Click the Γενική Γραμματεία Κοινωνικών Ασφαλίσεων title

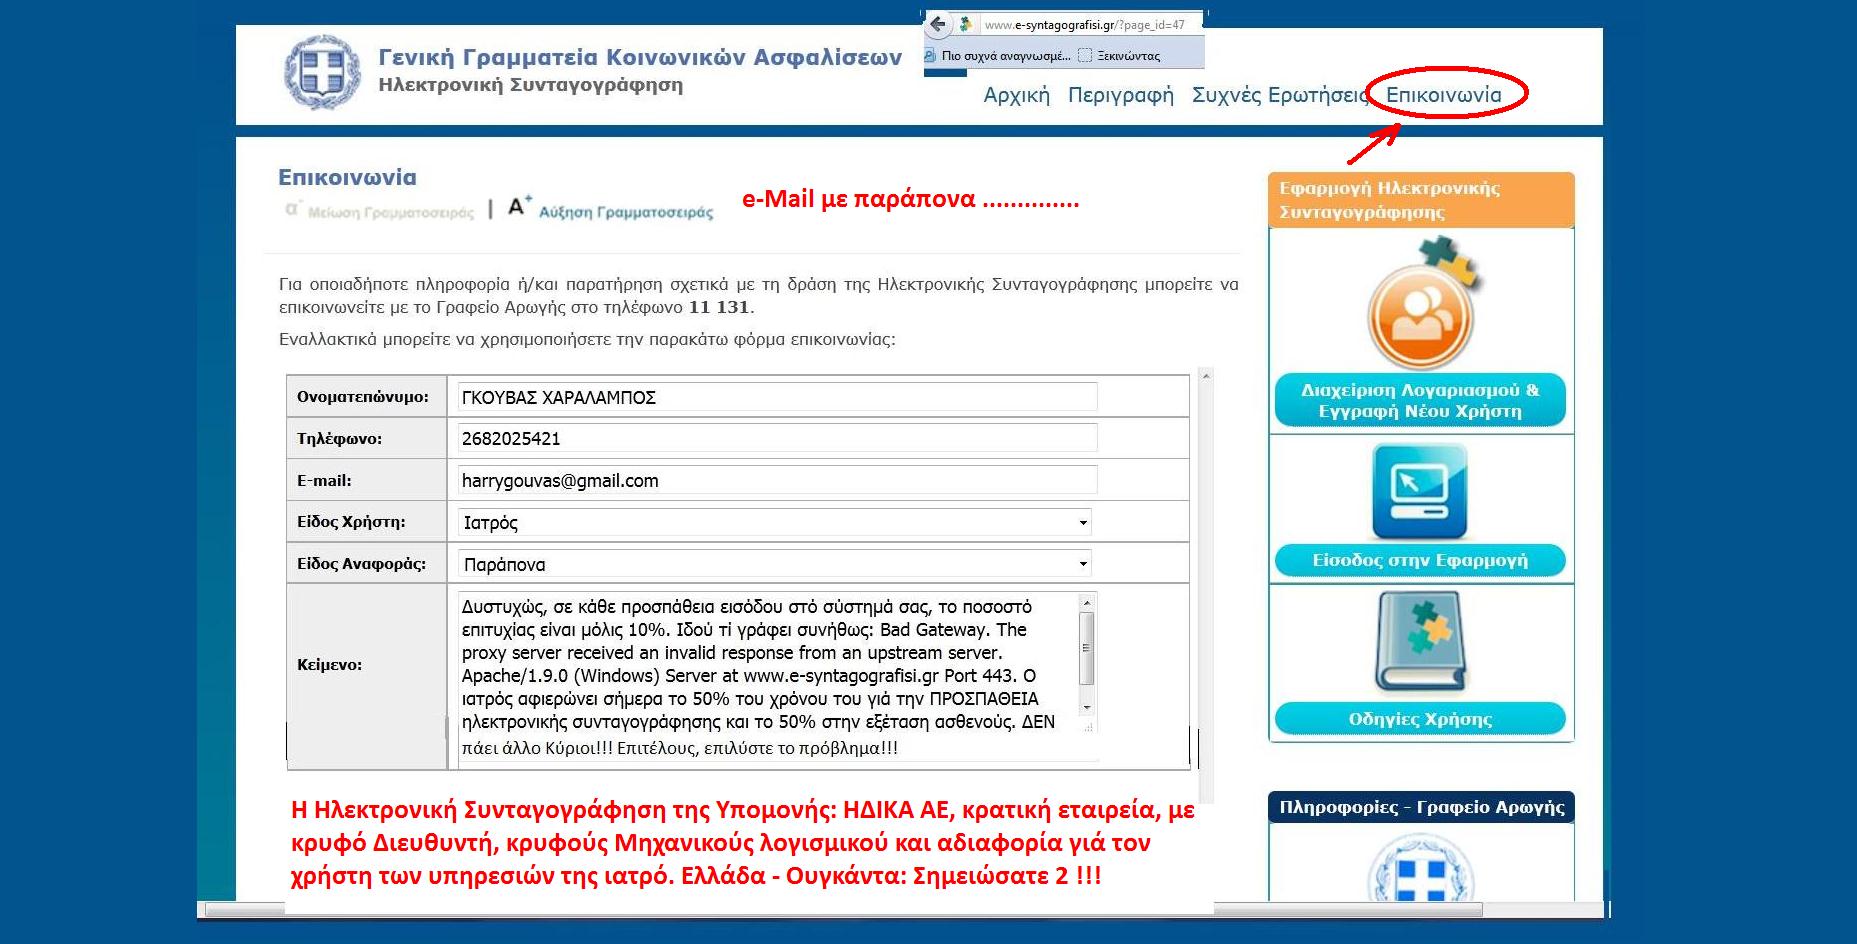[x=640, y=58]
